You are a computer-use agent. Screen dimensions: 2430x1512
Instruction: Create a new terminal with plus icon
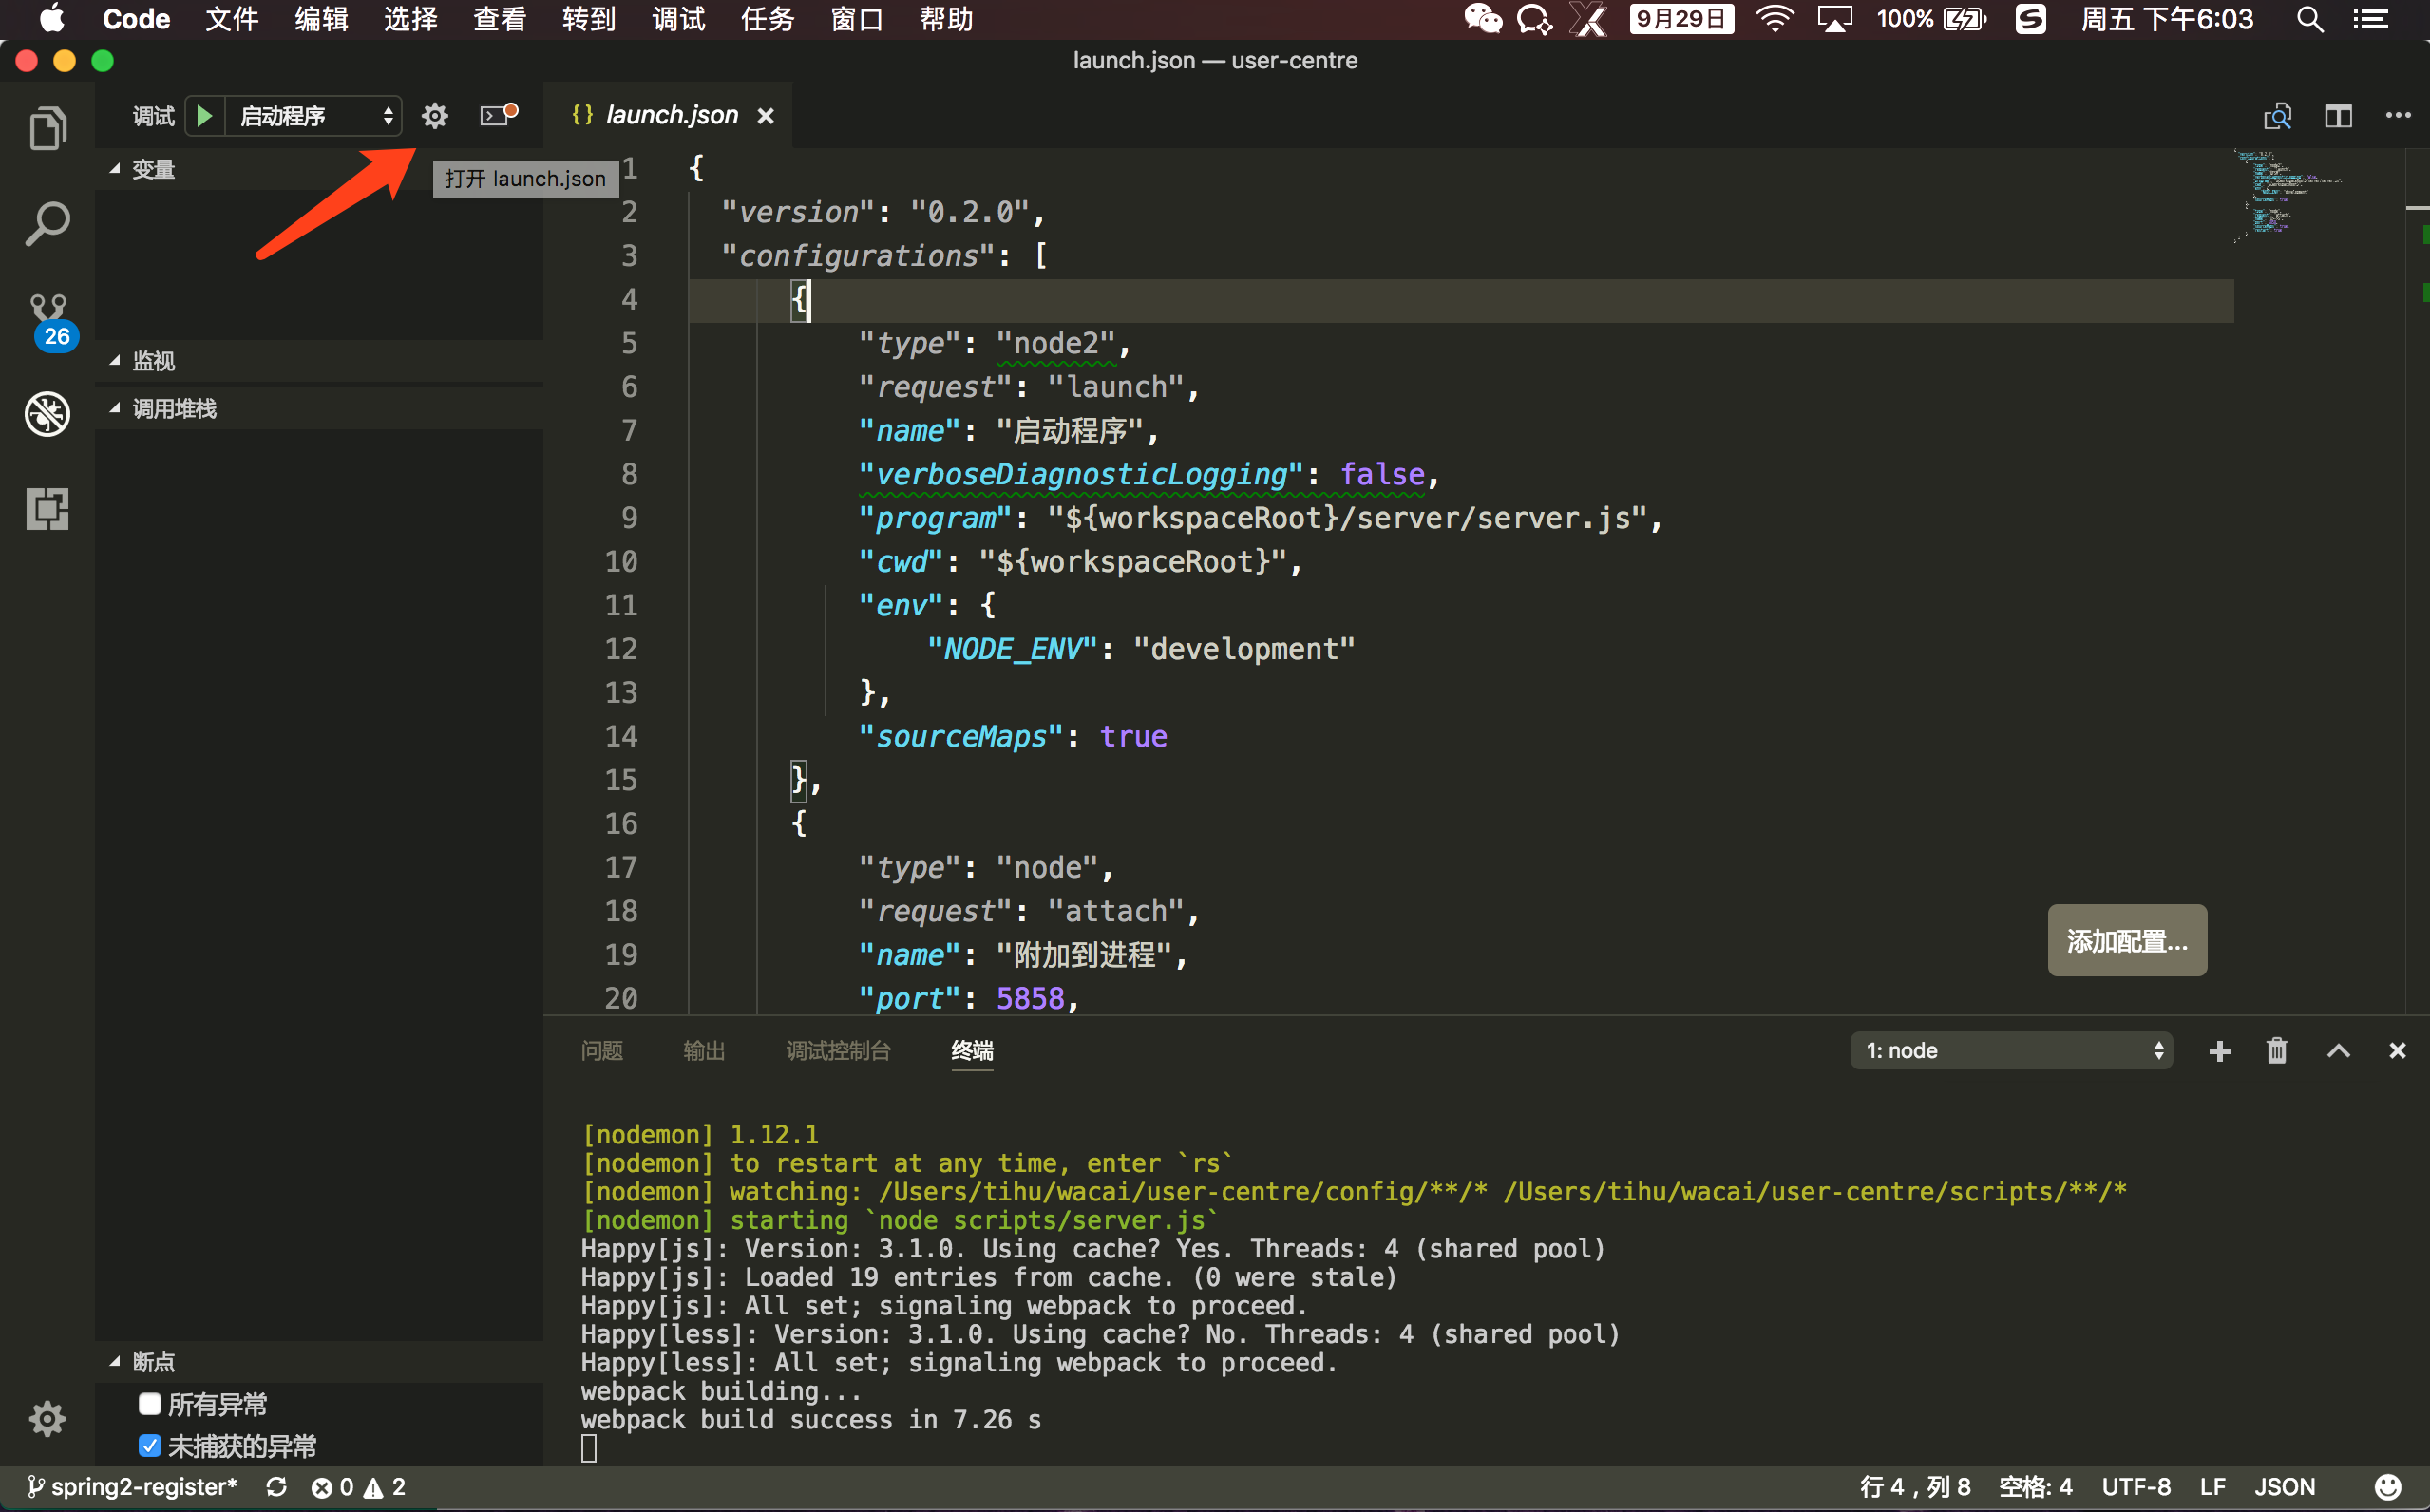(2219, 1051)
